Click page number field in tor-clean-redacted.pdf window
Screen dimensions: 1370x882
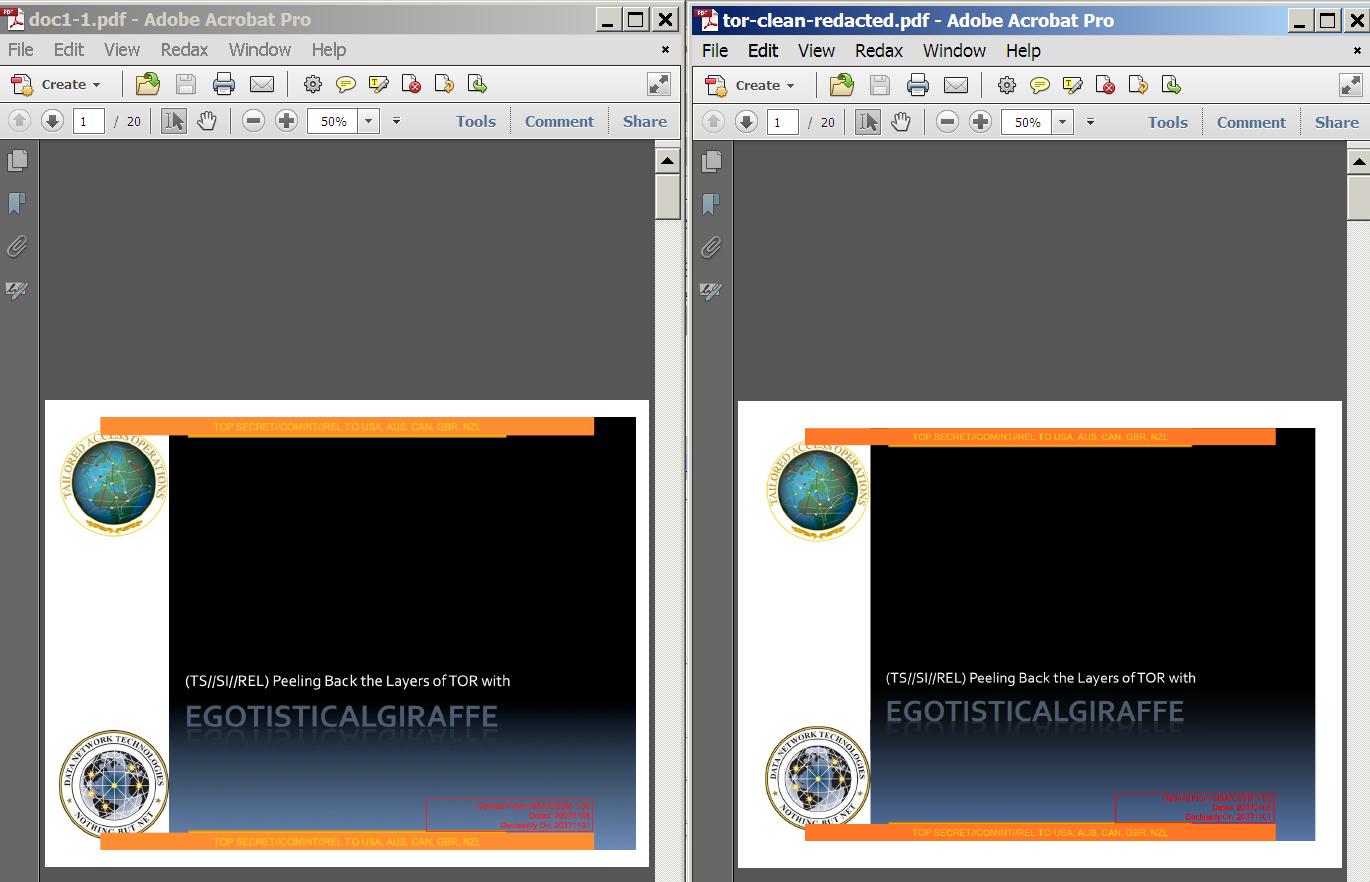782,122
